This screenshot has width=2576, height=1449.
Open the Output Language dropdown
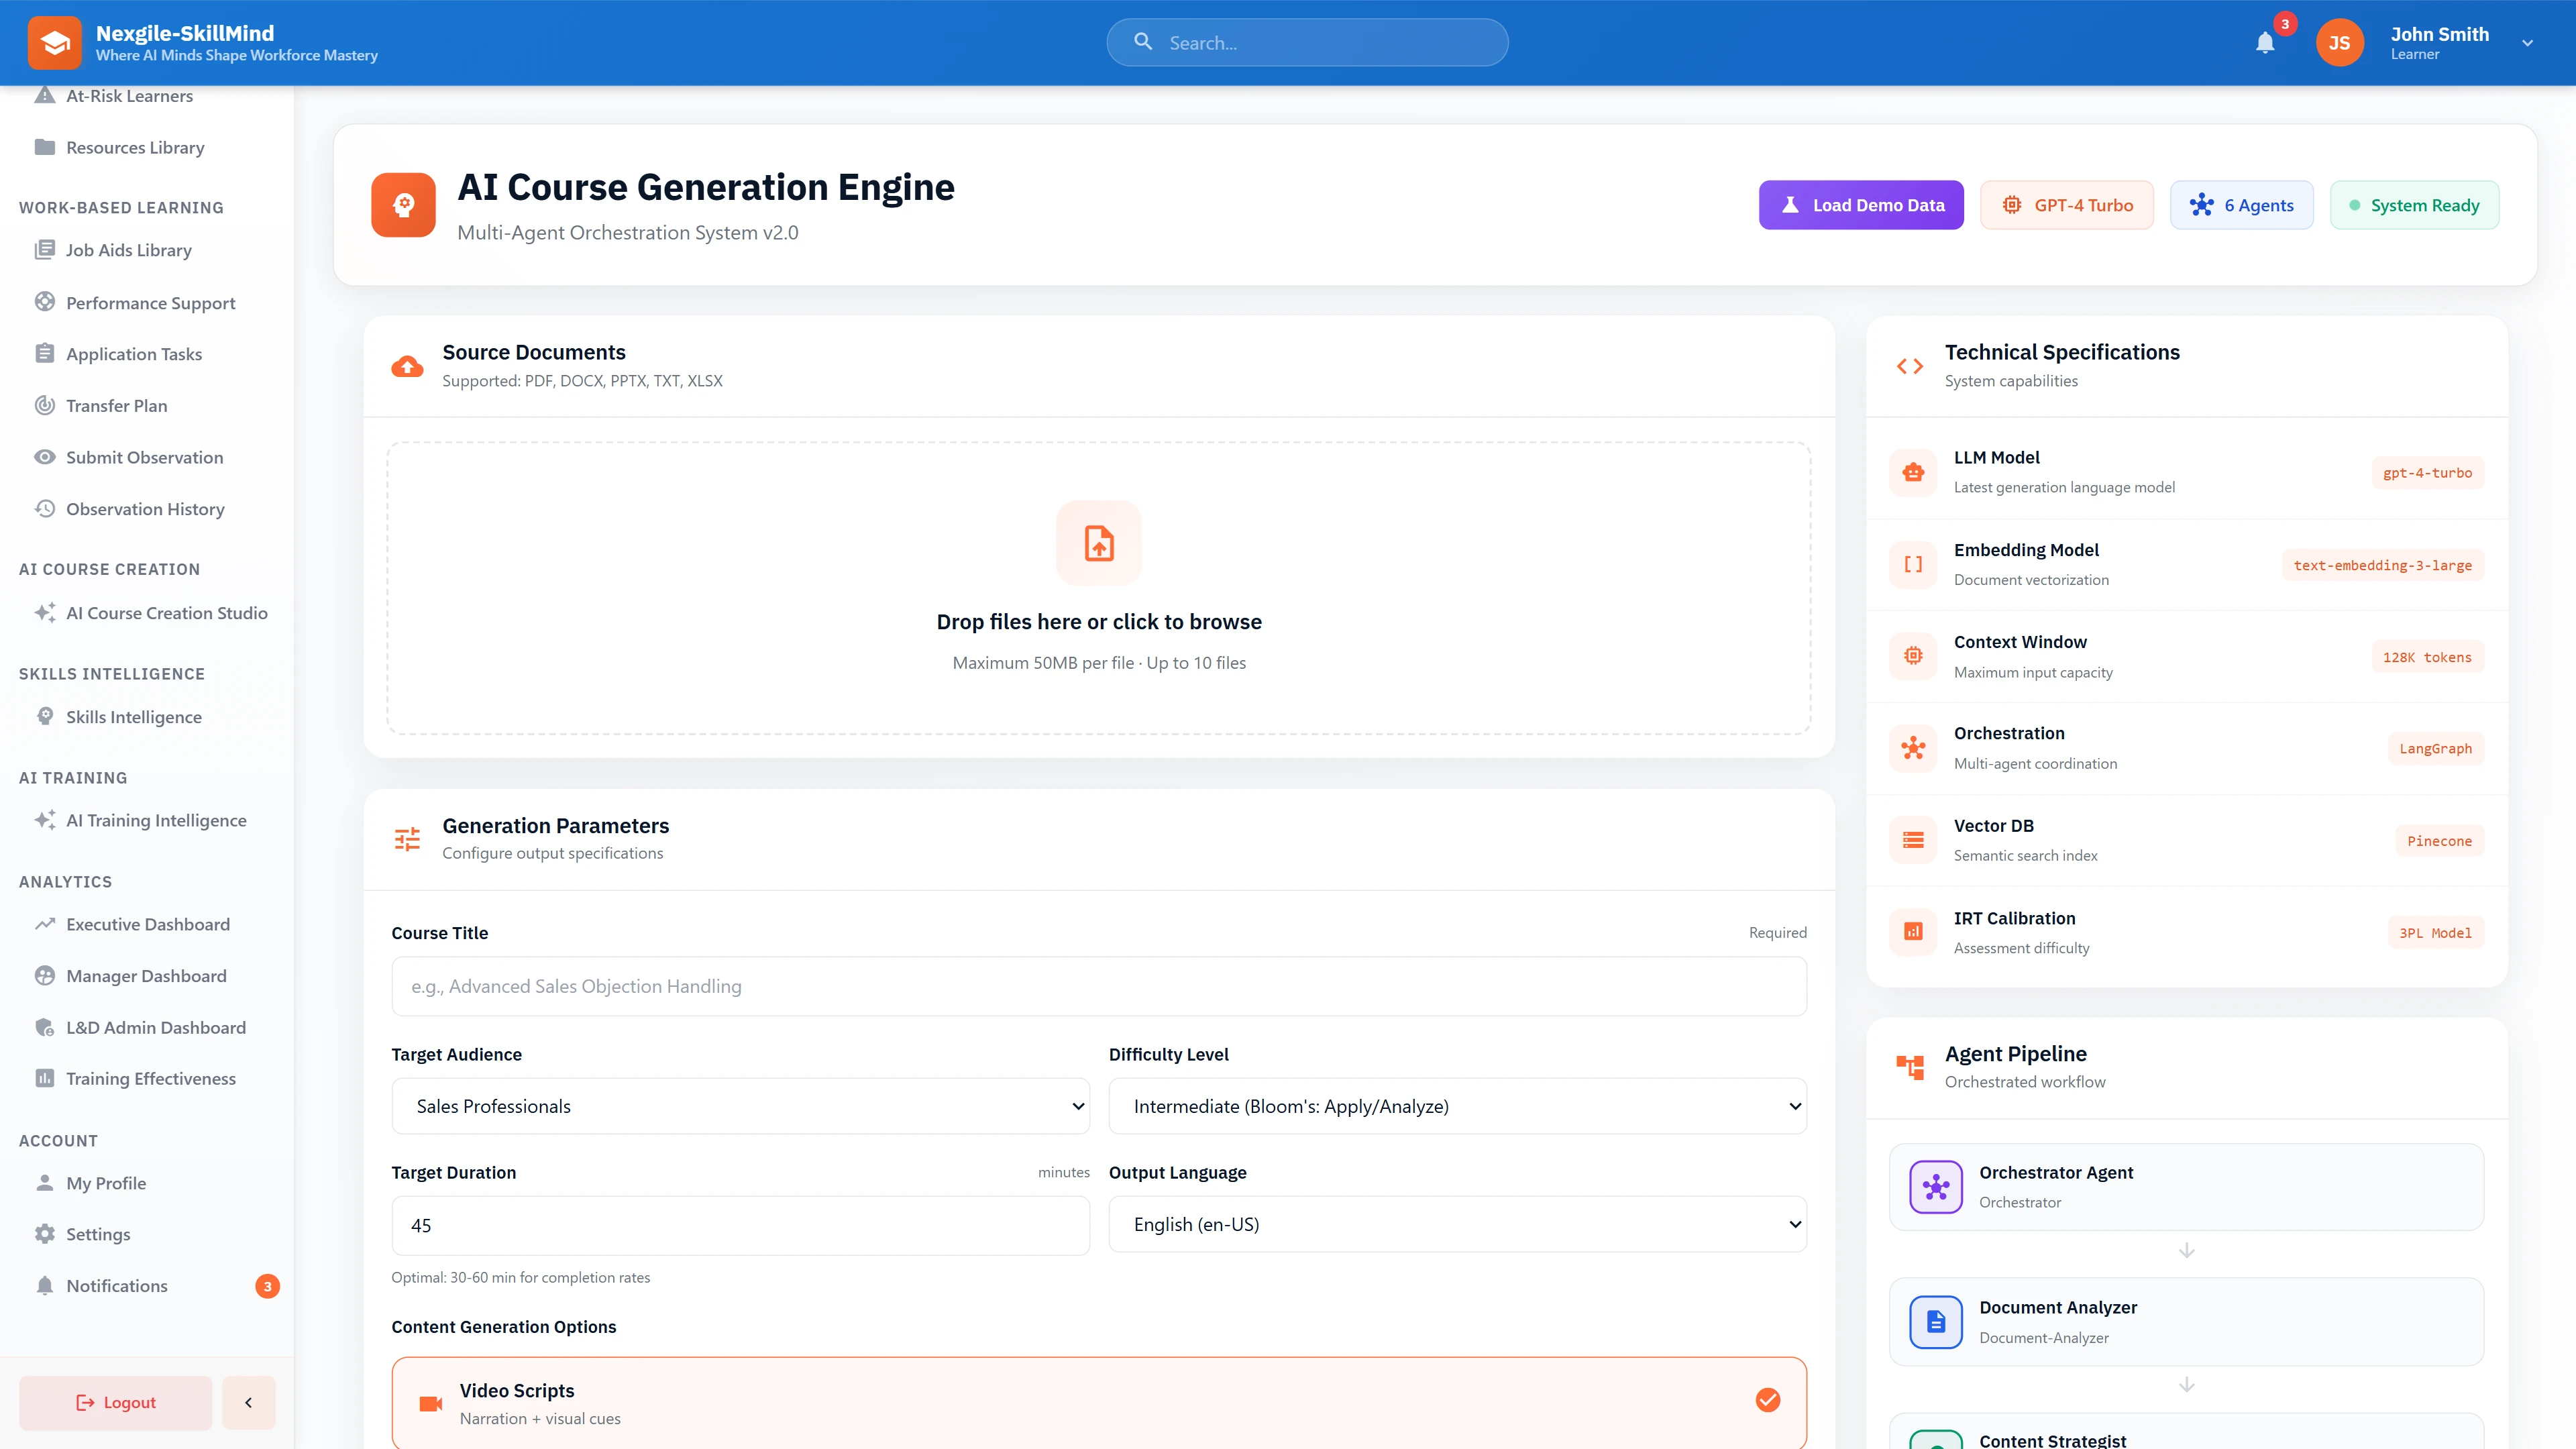pos(1456,1223)
